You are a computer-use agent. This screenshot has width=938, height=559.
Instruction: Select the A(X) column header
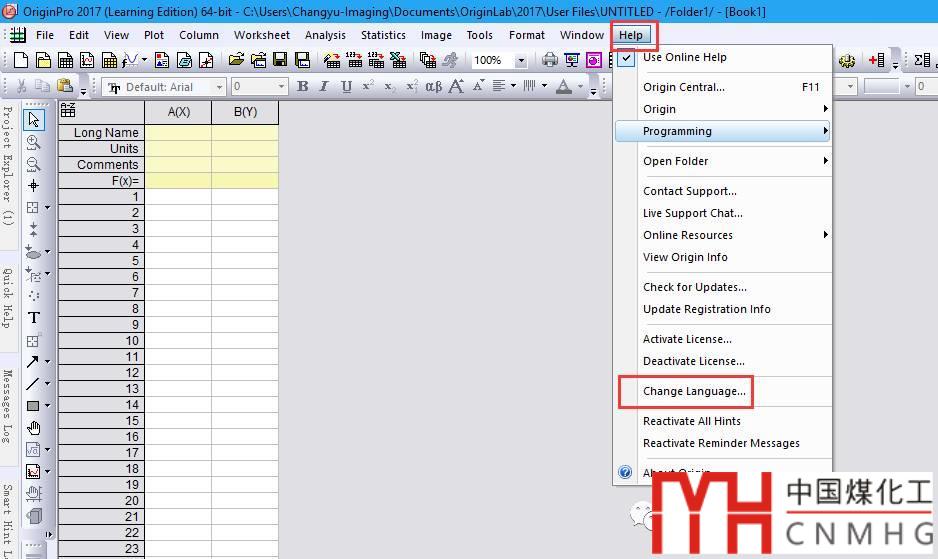(178, 112)
